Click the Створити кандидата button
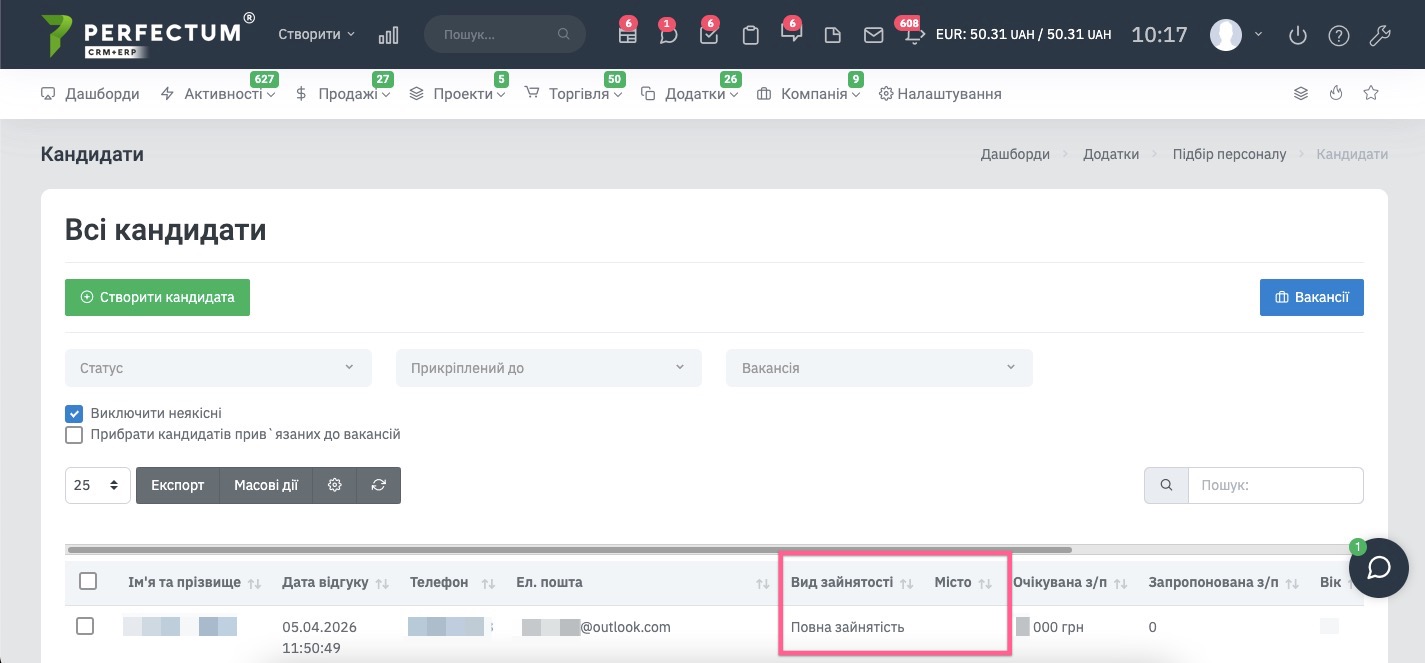The height and width of the screenshot is (663, 1425). 157,297
